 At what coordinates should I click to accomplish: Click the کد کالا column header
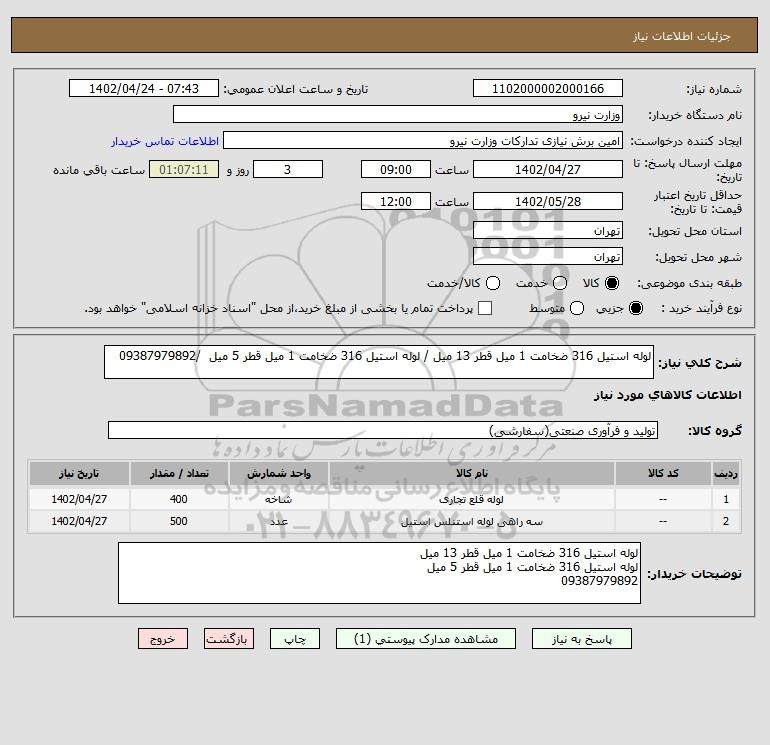click(663, 473)
